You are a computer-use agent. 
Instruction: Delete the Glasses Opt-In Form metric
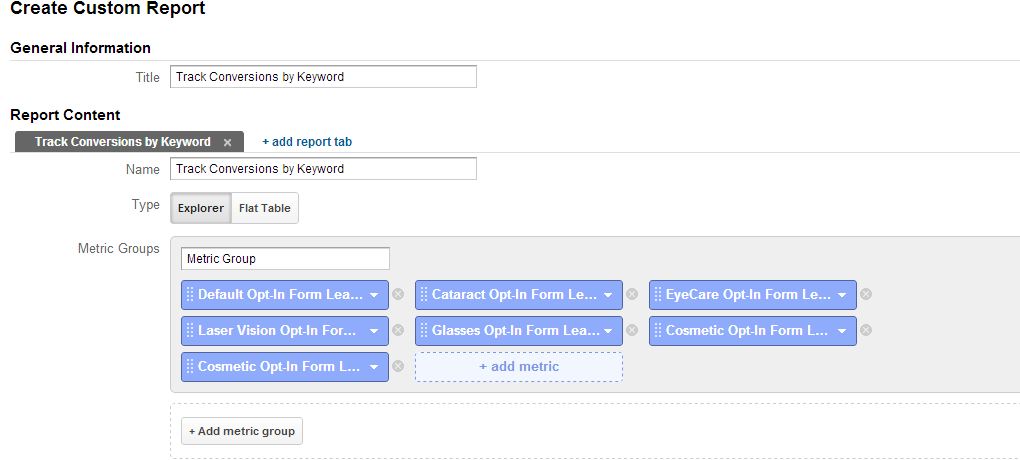[632, 331]
